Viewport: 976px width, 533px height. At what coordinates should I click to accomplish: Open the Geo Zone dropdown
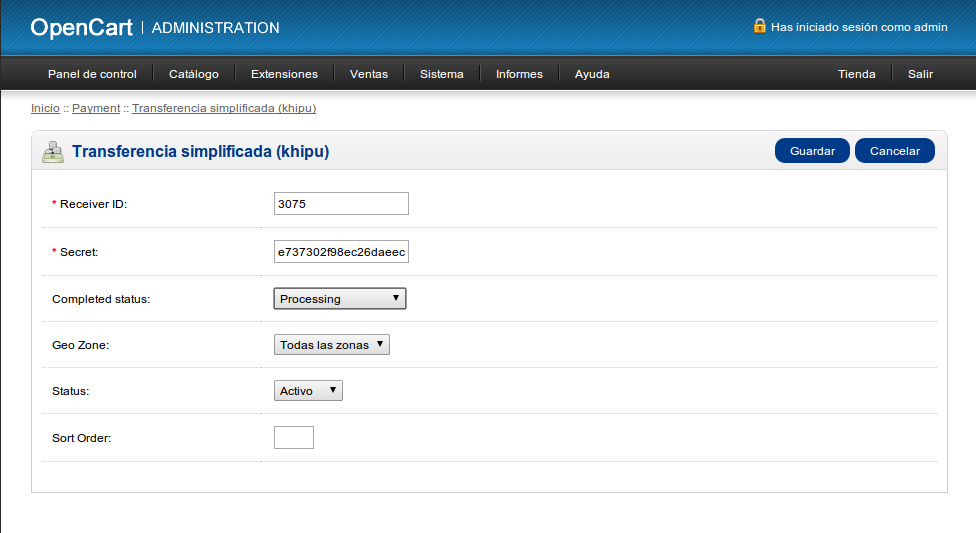point(332,344)
